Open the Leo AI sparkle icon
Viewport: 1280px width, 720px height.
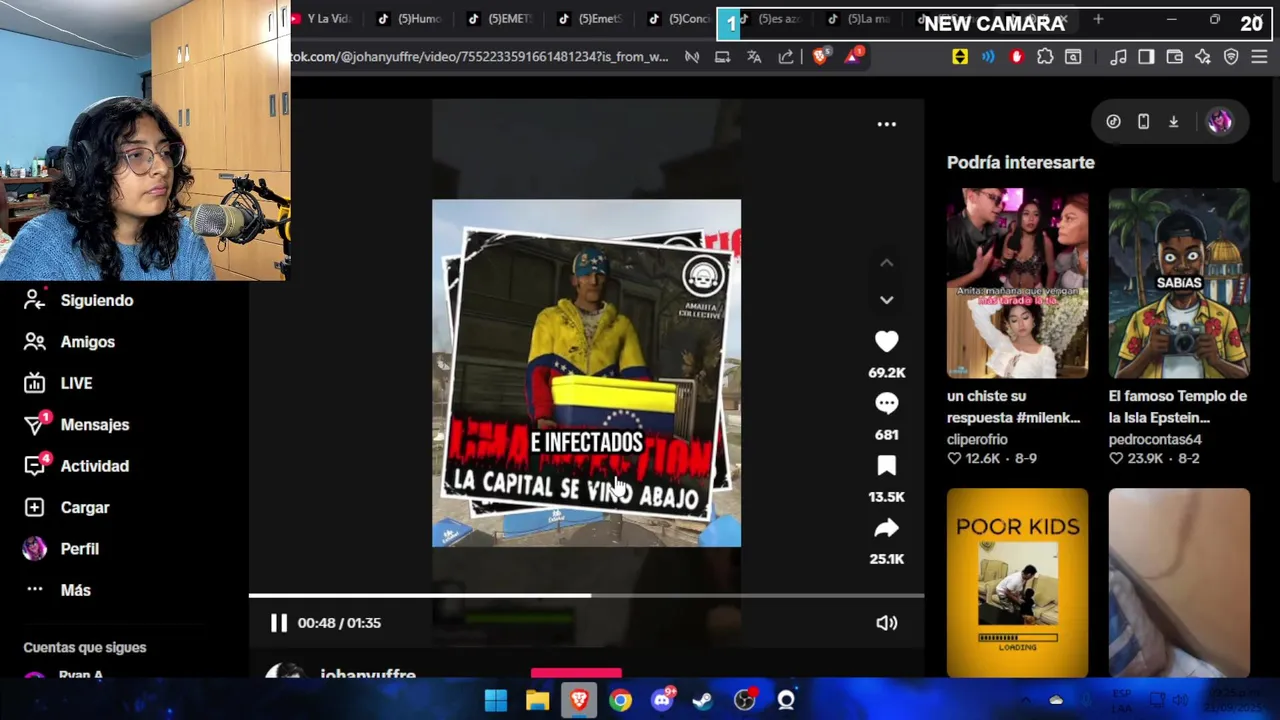click(1203, 57)
